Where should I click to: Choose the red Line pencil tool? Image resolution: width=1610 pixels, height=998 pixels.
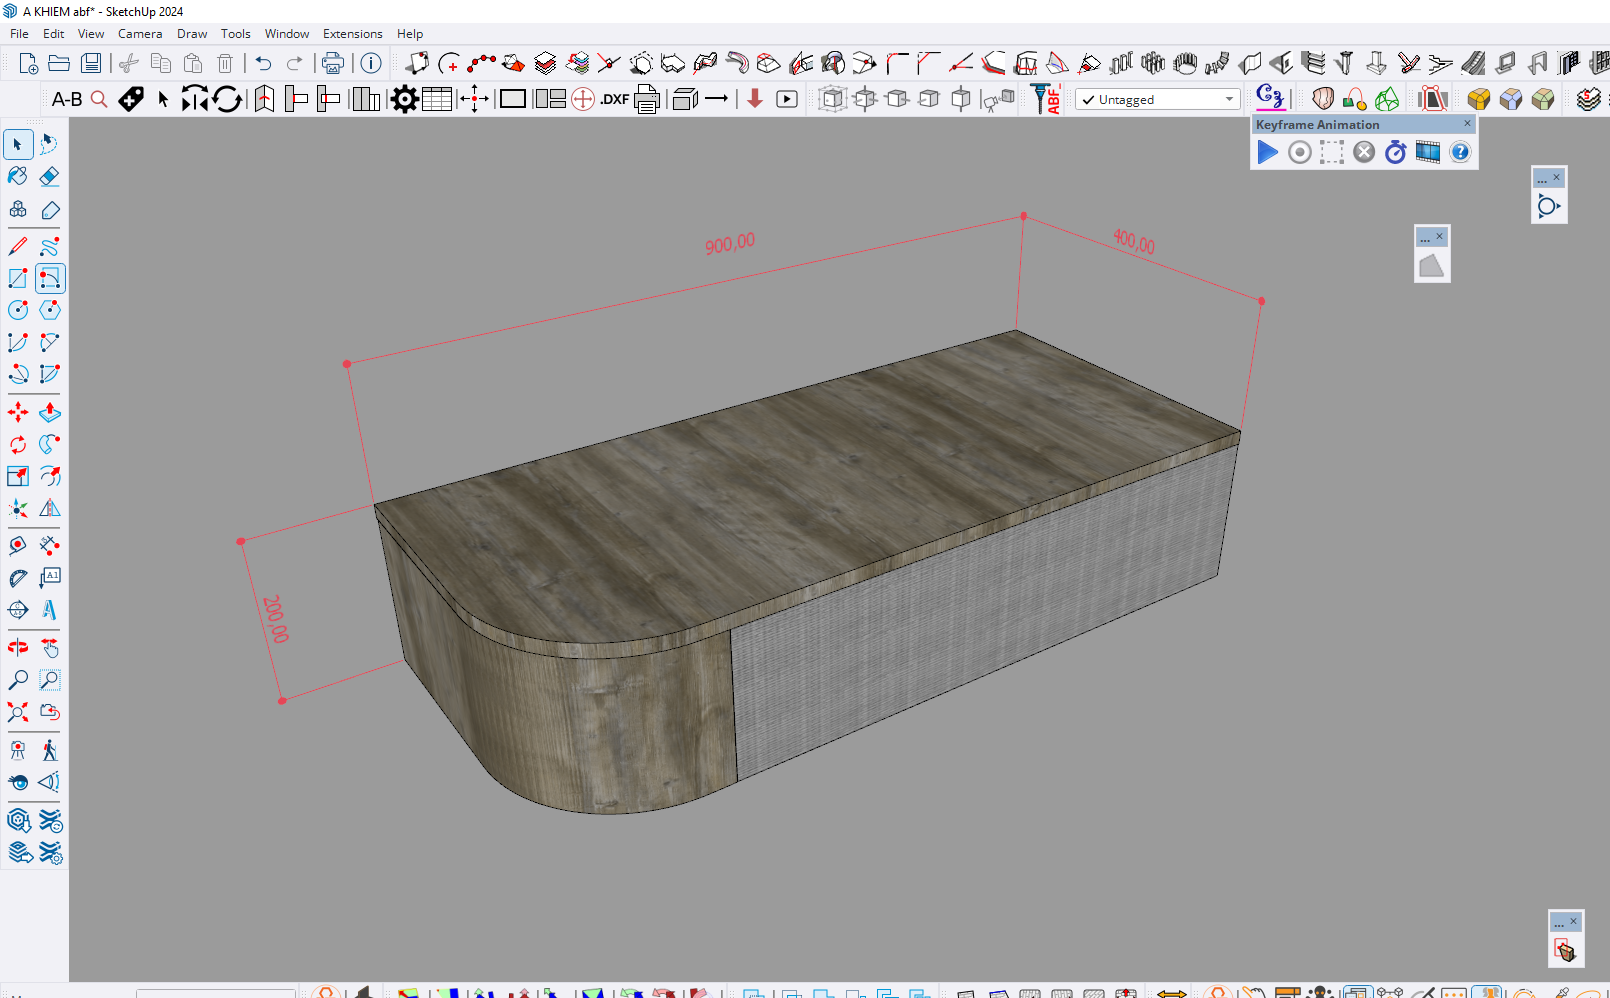coord(18,246)
